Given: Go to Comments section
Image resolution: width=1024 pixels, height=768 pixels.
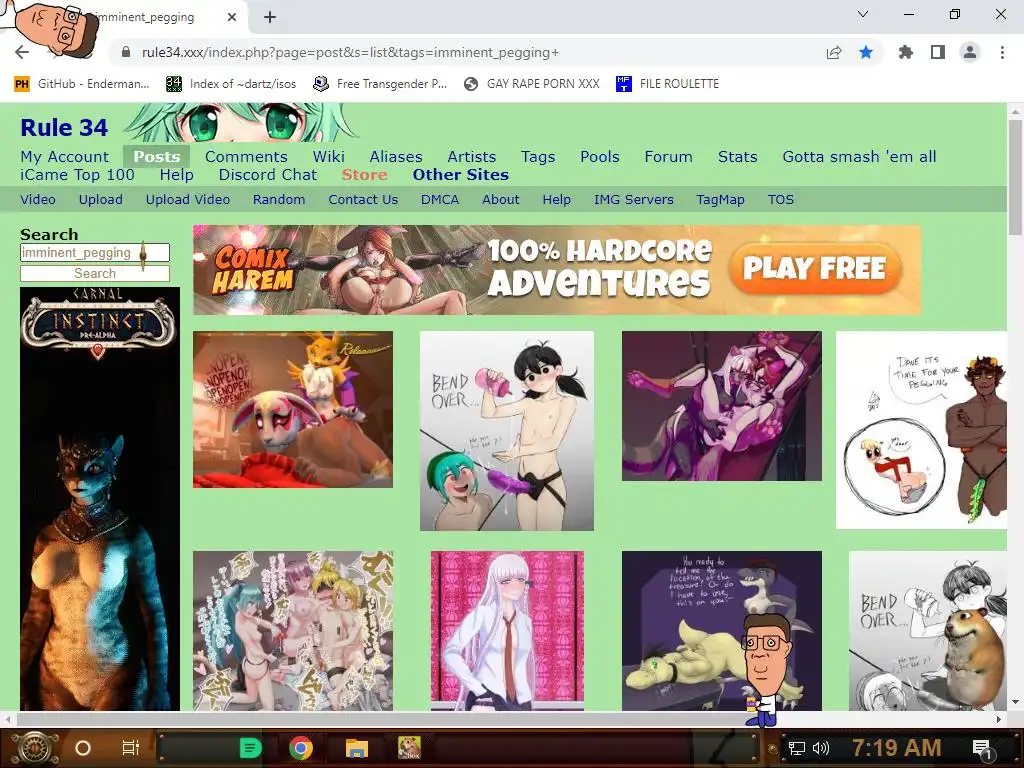Looking at the screenshot, I should point(246,157).
